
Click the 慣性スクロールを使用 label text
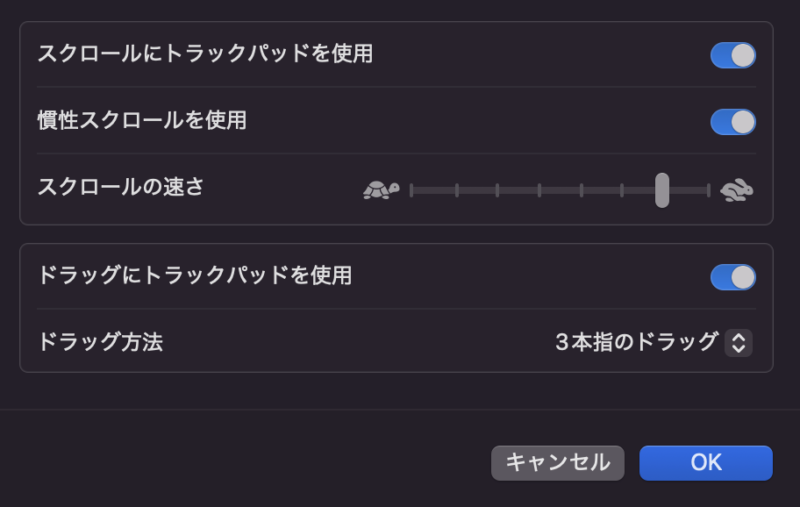142,120
